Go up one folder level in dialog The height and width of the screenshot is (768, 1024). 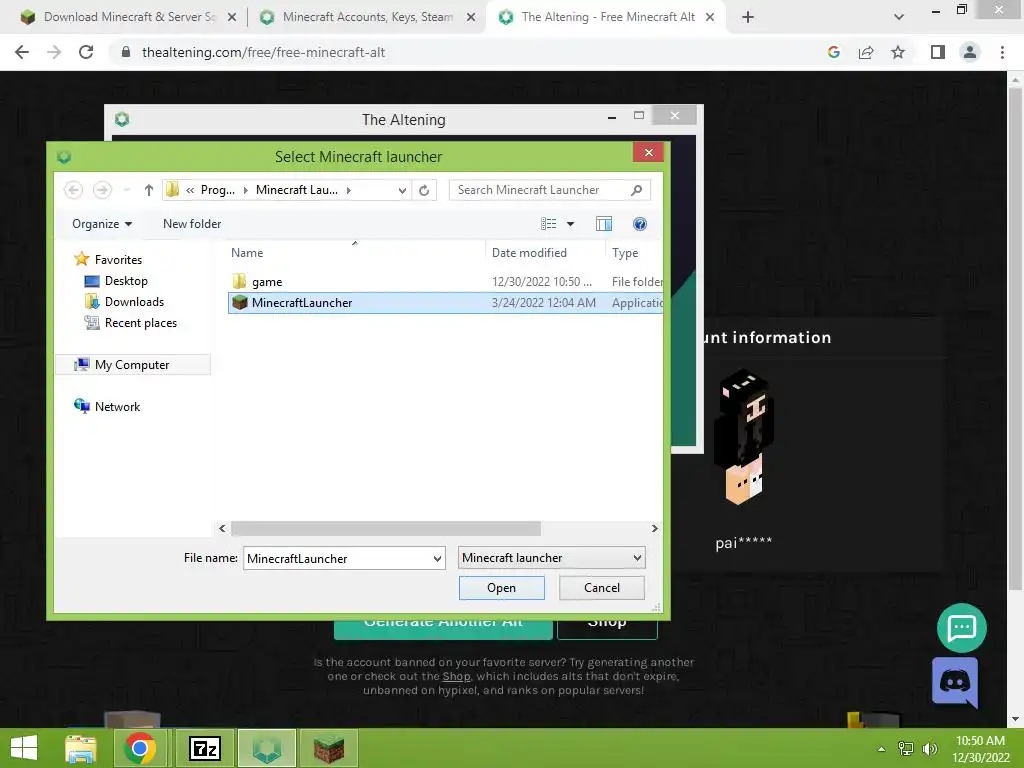click(149, 190)
